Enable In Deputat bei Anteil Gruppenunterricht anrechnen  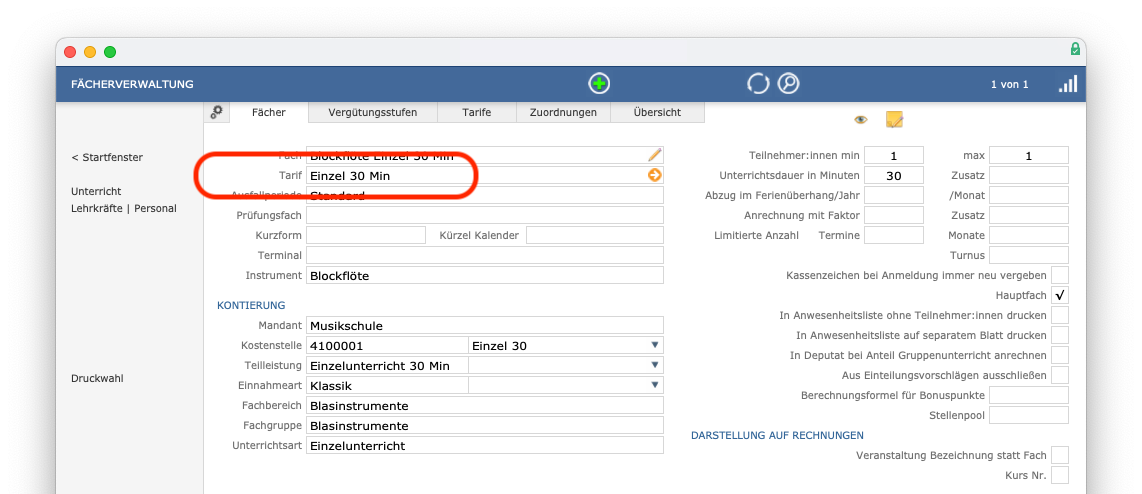[x=1060, y=355]
